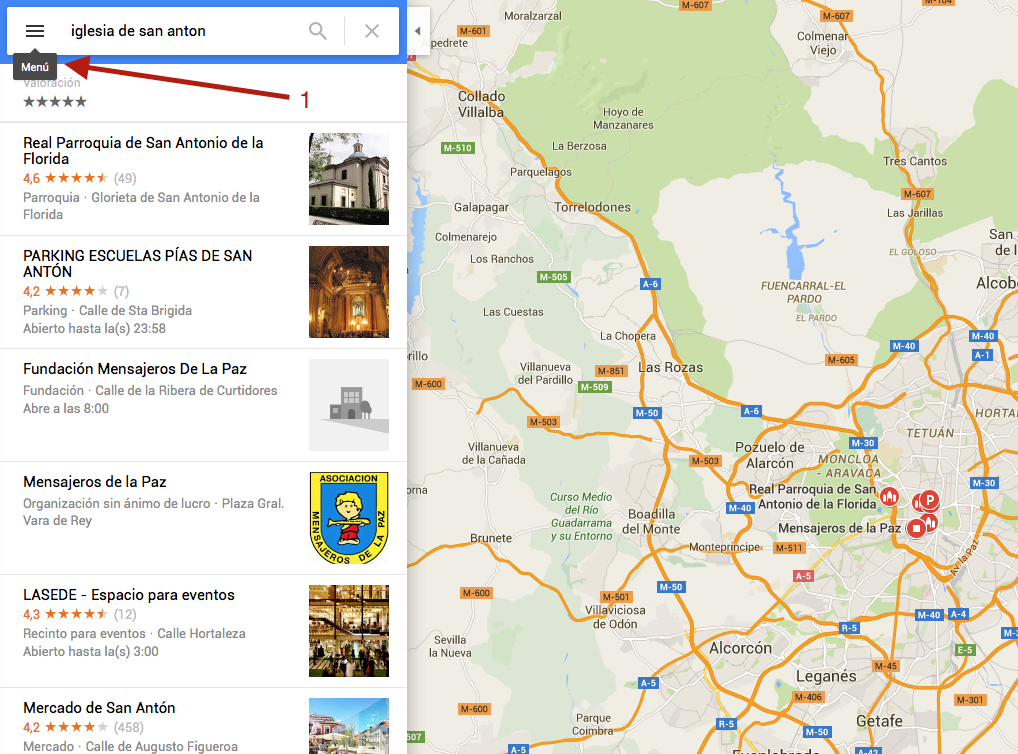Click the Brunete map label
The height and width of the screenshot is (754, 1018).
click(491, 538)
